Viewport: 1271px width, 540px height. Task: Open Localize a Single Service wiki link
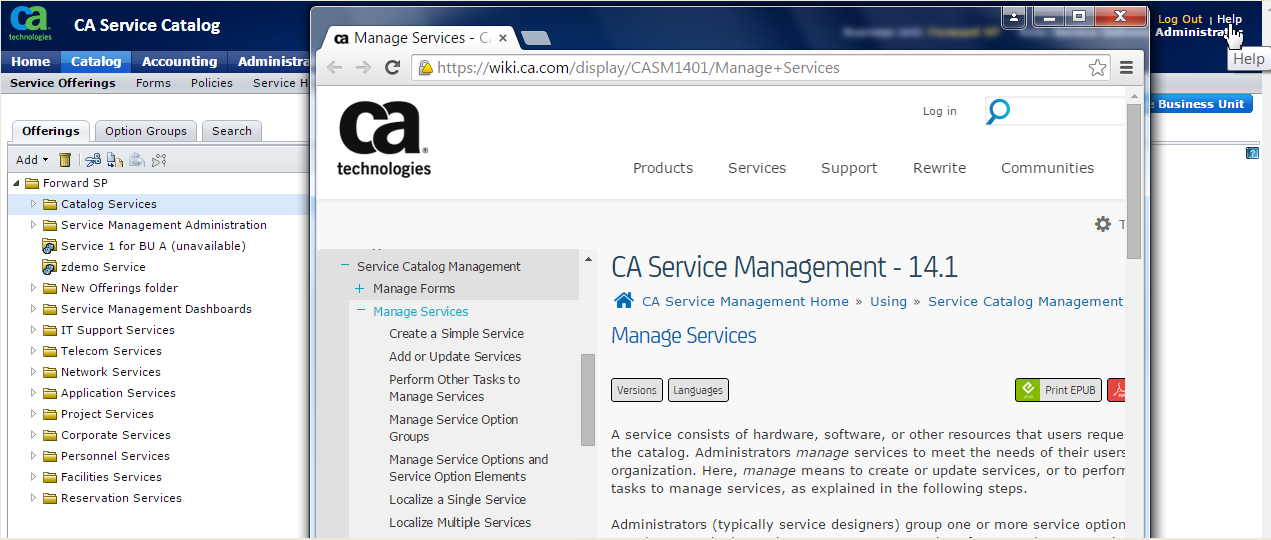coord(457,500)
